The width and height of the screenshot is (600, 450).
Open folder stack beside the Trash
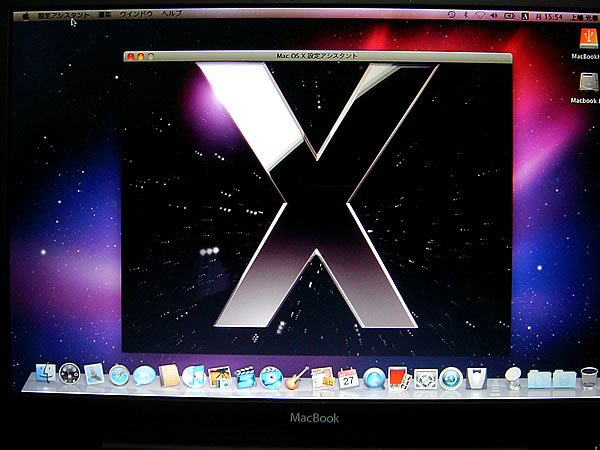[x=564, y=379]
